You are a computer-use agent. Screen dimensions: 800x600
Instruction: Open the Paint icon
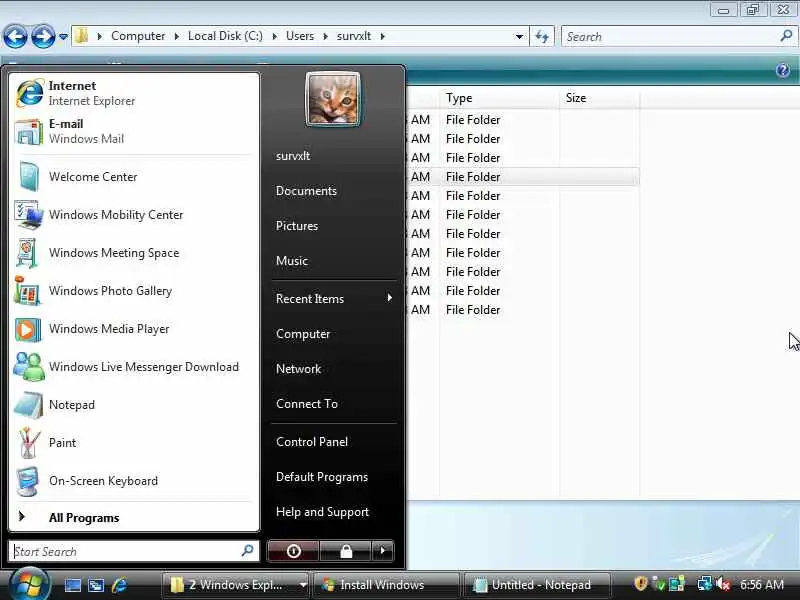(28, 443)
